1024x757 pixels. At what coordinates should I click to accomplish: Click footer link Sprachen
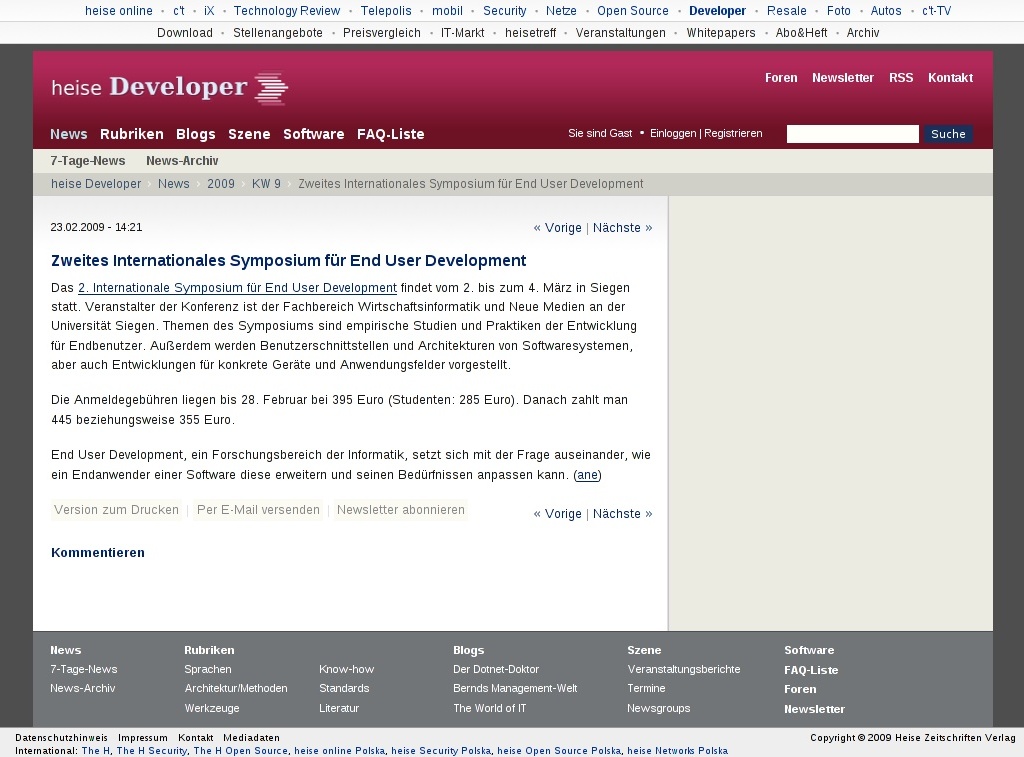[208, 669]
